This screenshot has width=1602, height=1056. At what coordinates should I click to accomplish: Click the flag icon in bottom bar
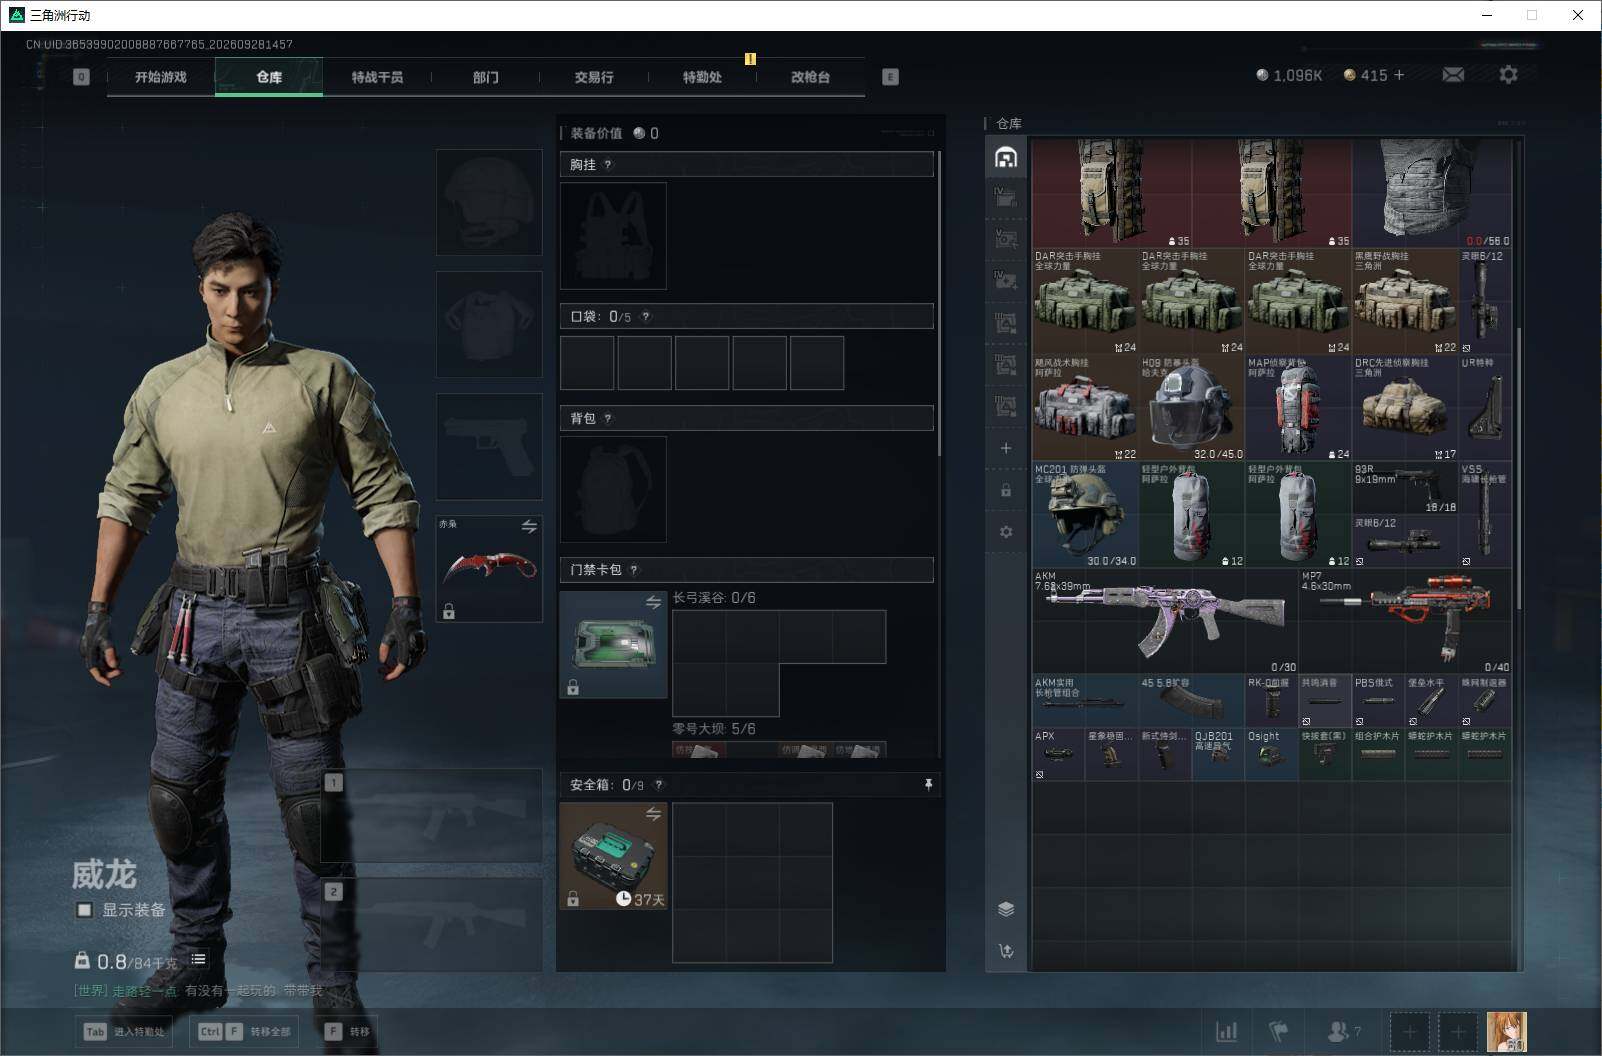1278,1031
